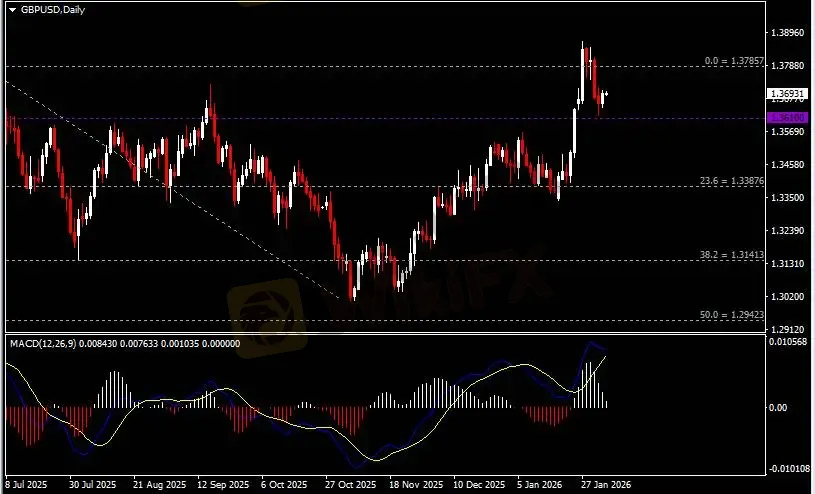Screen dimensions: 815x494
Task: Select the 23.6 = 1.33876 Fibonacci label
Action: [732, 181]
